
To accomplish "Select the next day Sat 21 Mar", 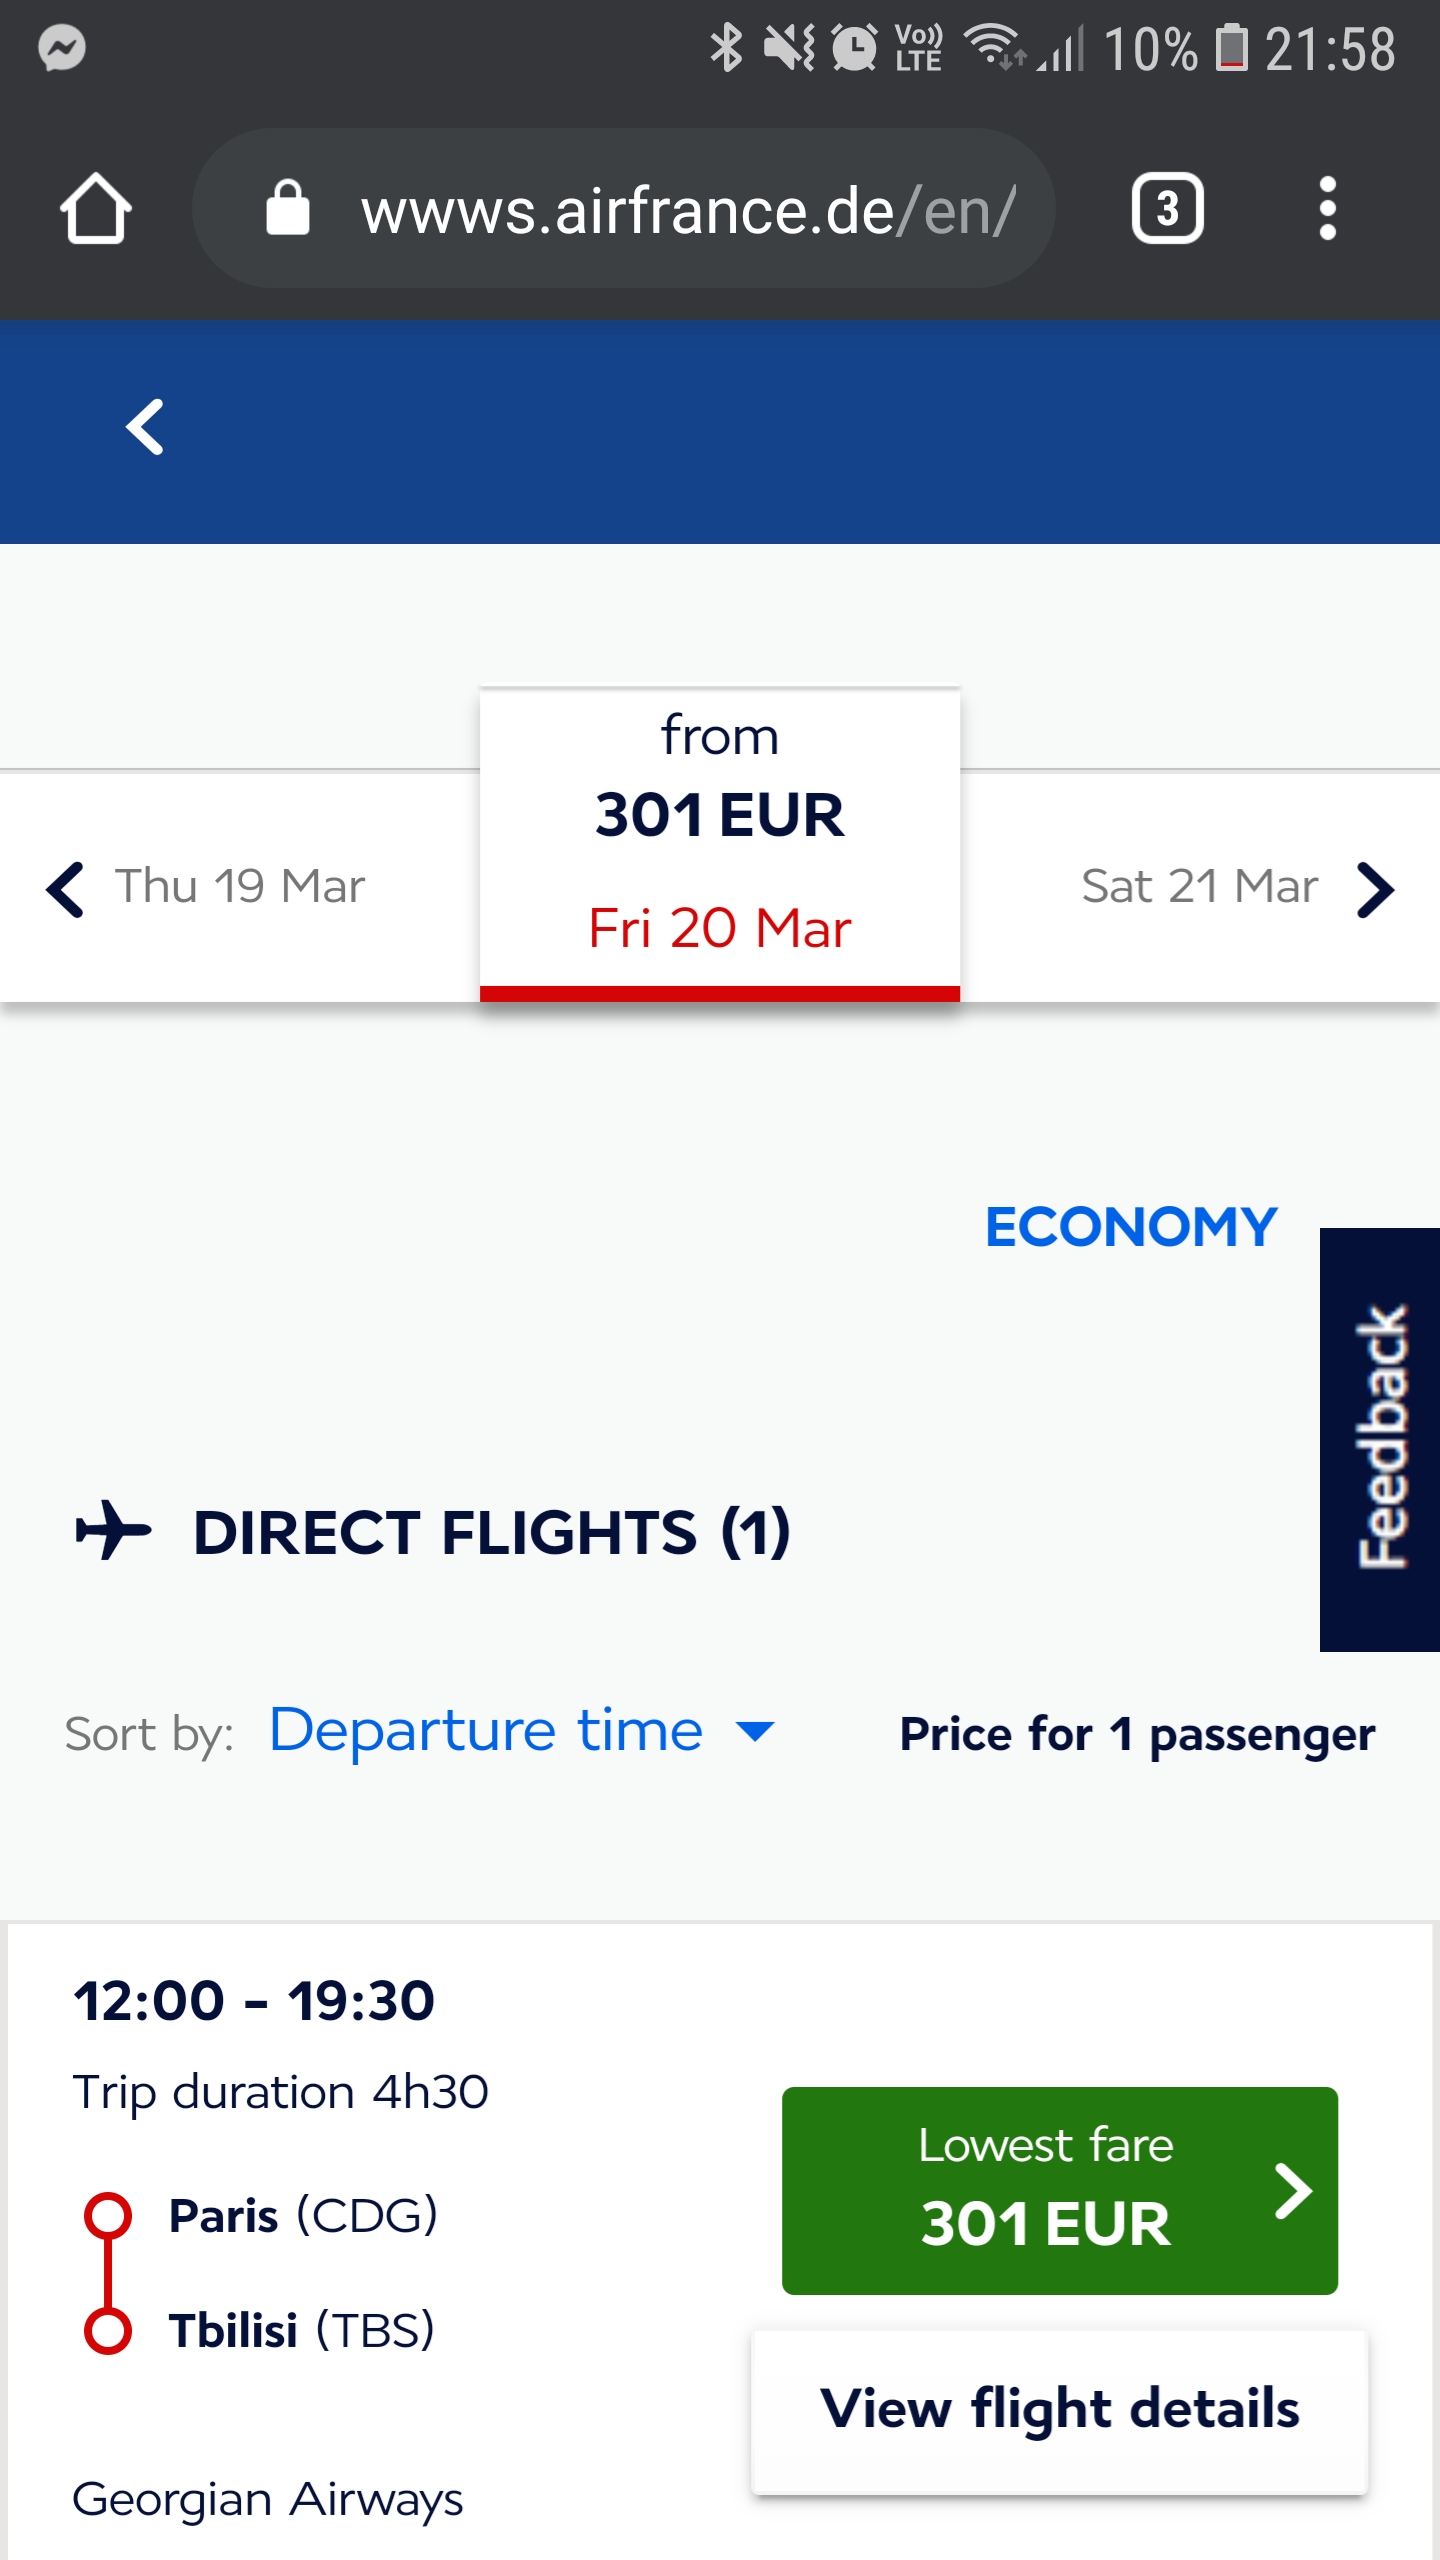I will (1199, 886).
